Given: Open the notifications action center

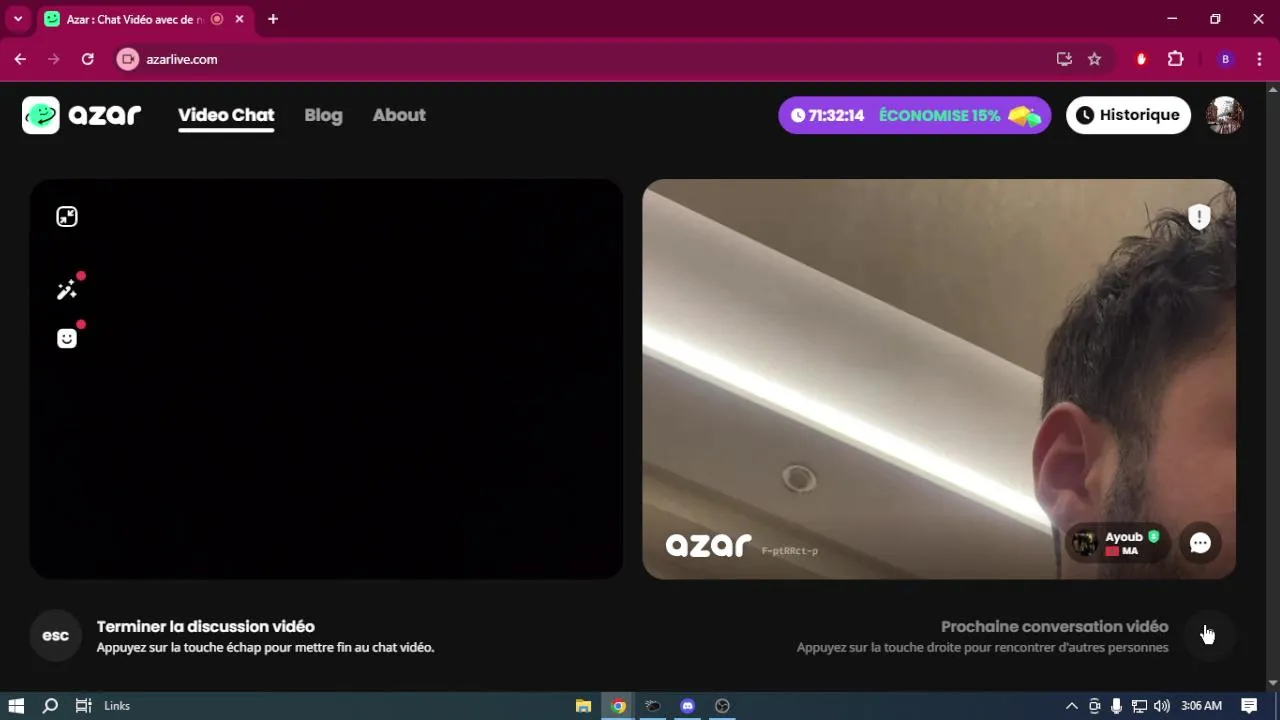Looking at the screenshot, I should click(1249, 706).
